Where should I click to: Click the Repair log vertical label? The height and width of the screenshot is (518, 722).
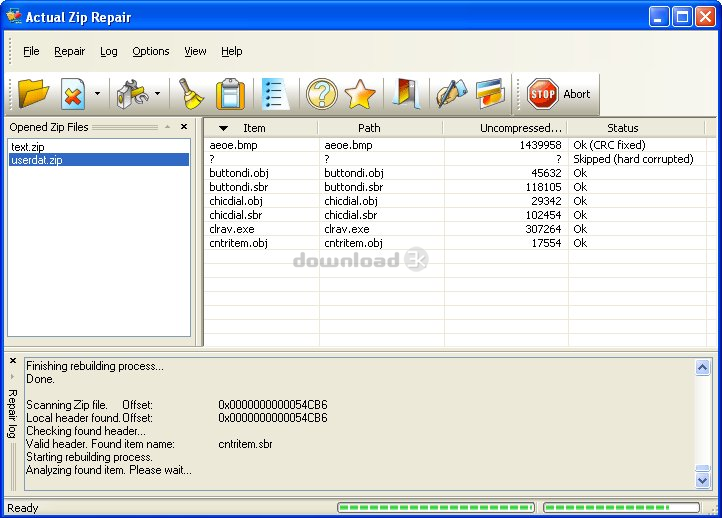(x=12, y=413)
